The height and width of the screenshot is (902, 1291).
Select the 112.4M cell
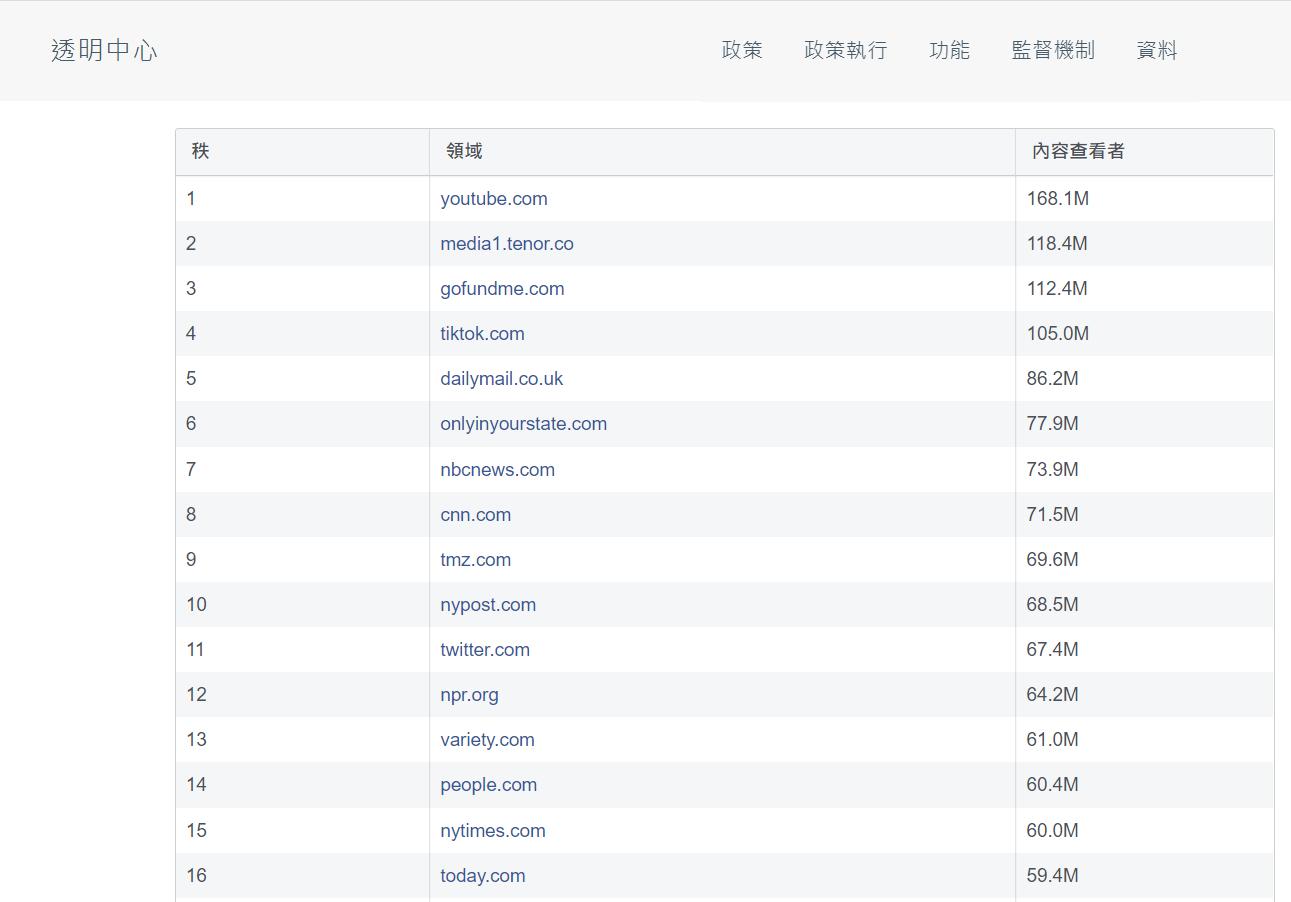point(1144,289)
